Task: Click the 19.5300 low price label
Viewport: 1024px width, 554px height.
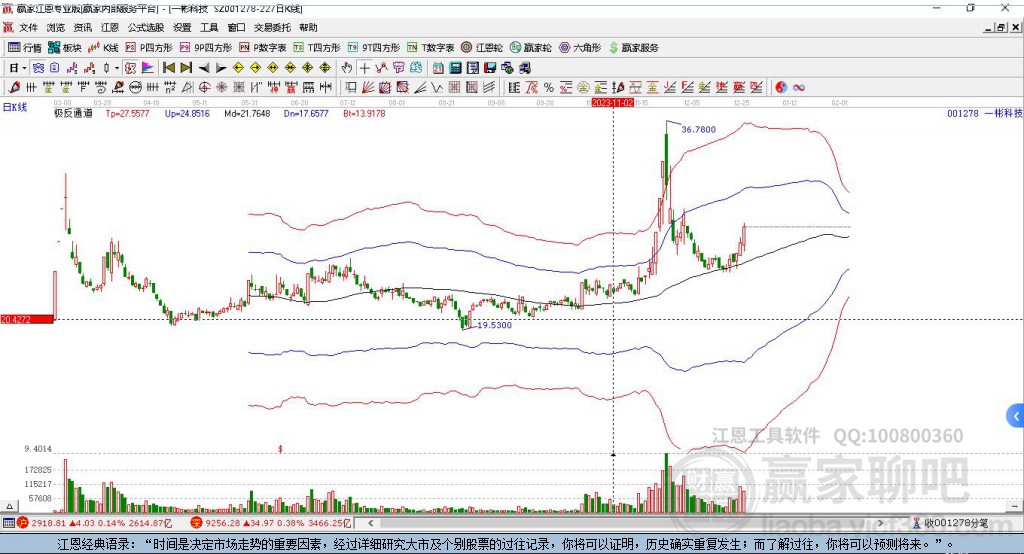Action: [494, 325]
